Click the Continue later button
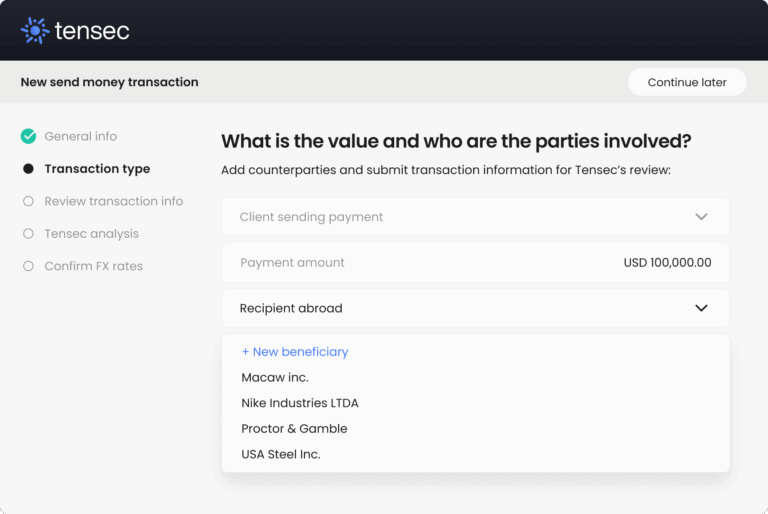This screenshot has height=514, width=768. tap(687, 82)
